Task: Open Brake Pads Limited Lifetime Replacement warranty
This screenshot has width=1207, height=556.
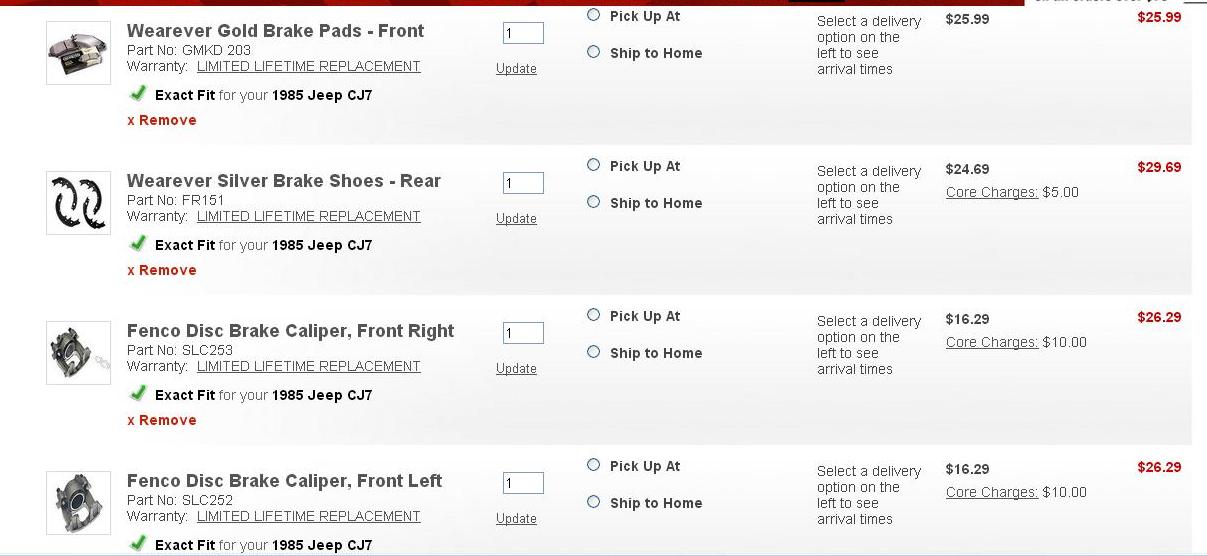Action: pyautogui.click(x=308, y=66)
